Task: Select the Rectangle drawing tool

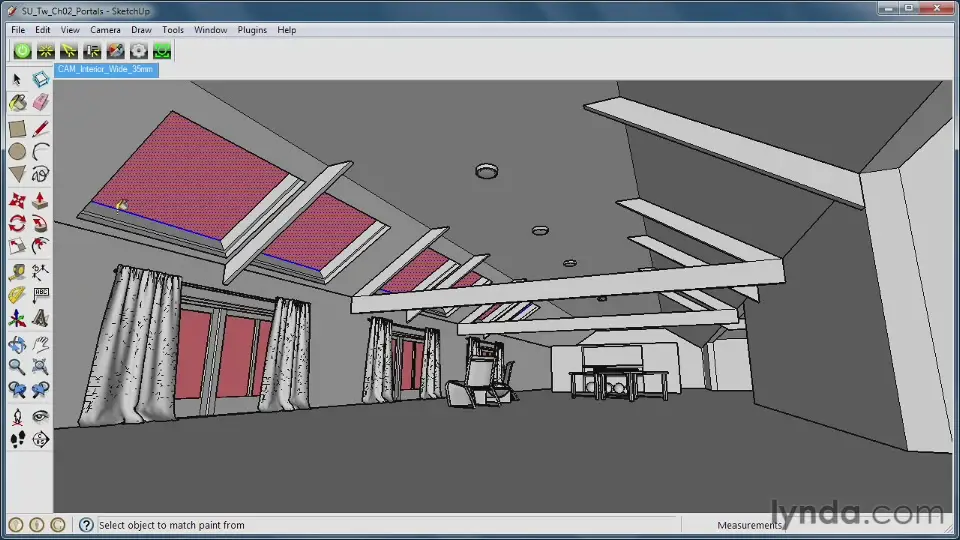Action: [x=17, y=129]
